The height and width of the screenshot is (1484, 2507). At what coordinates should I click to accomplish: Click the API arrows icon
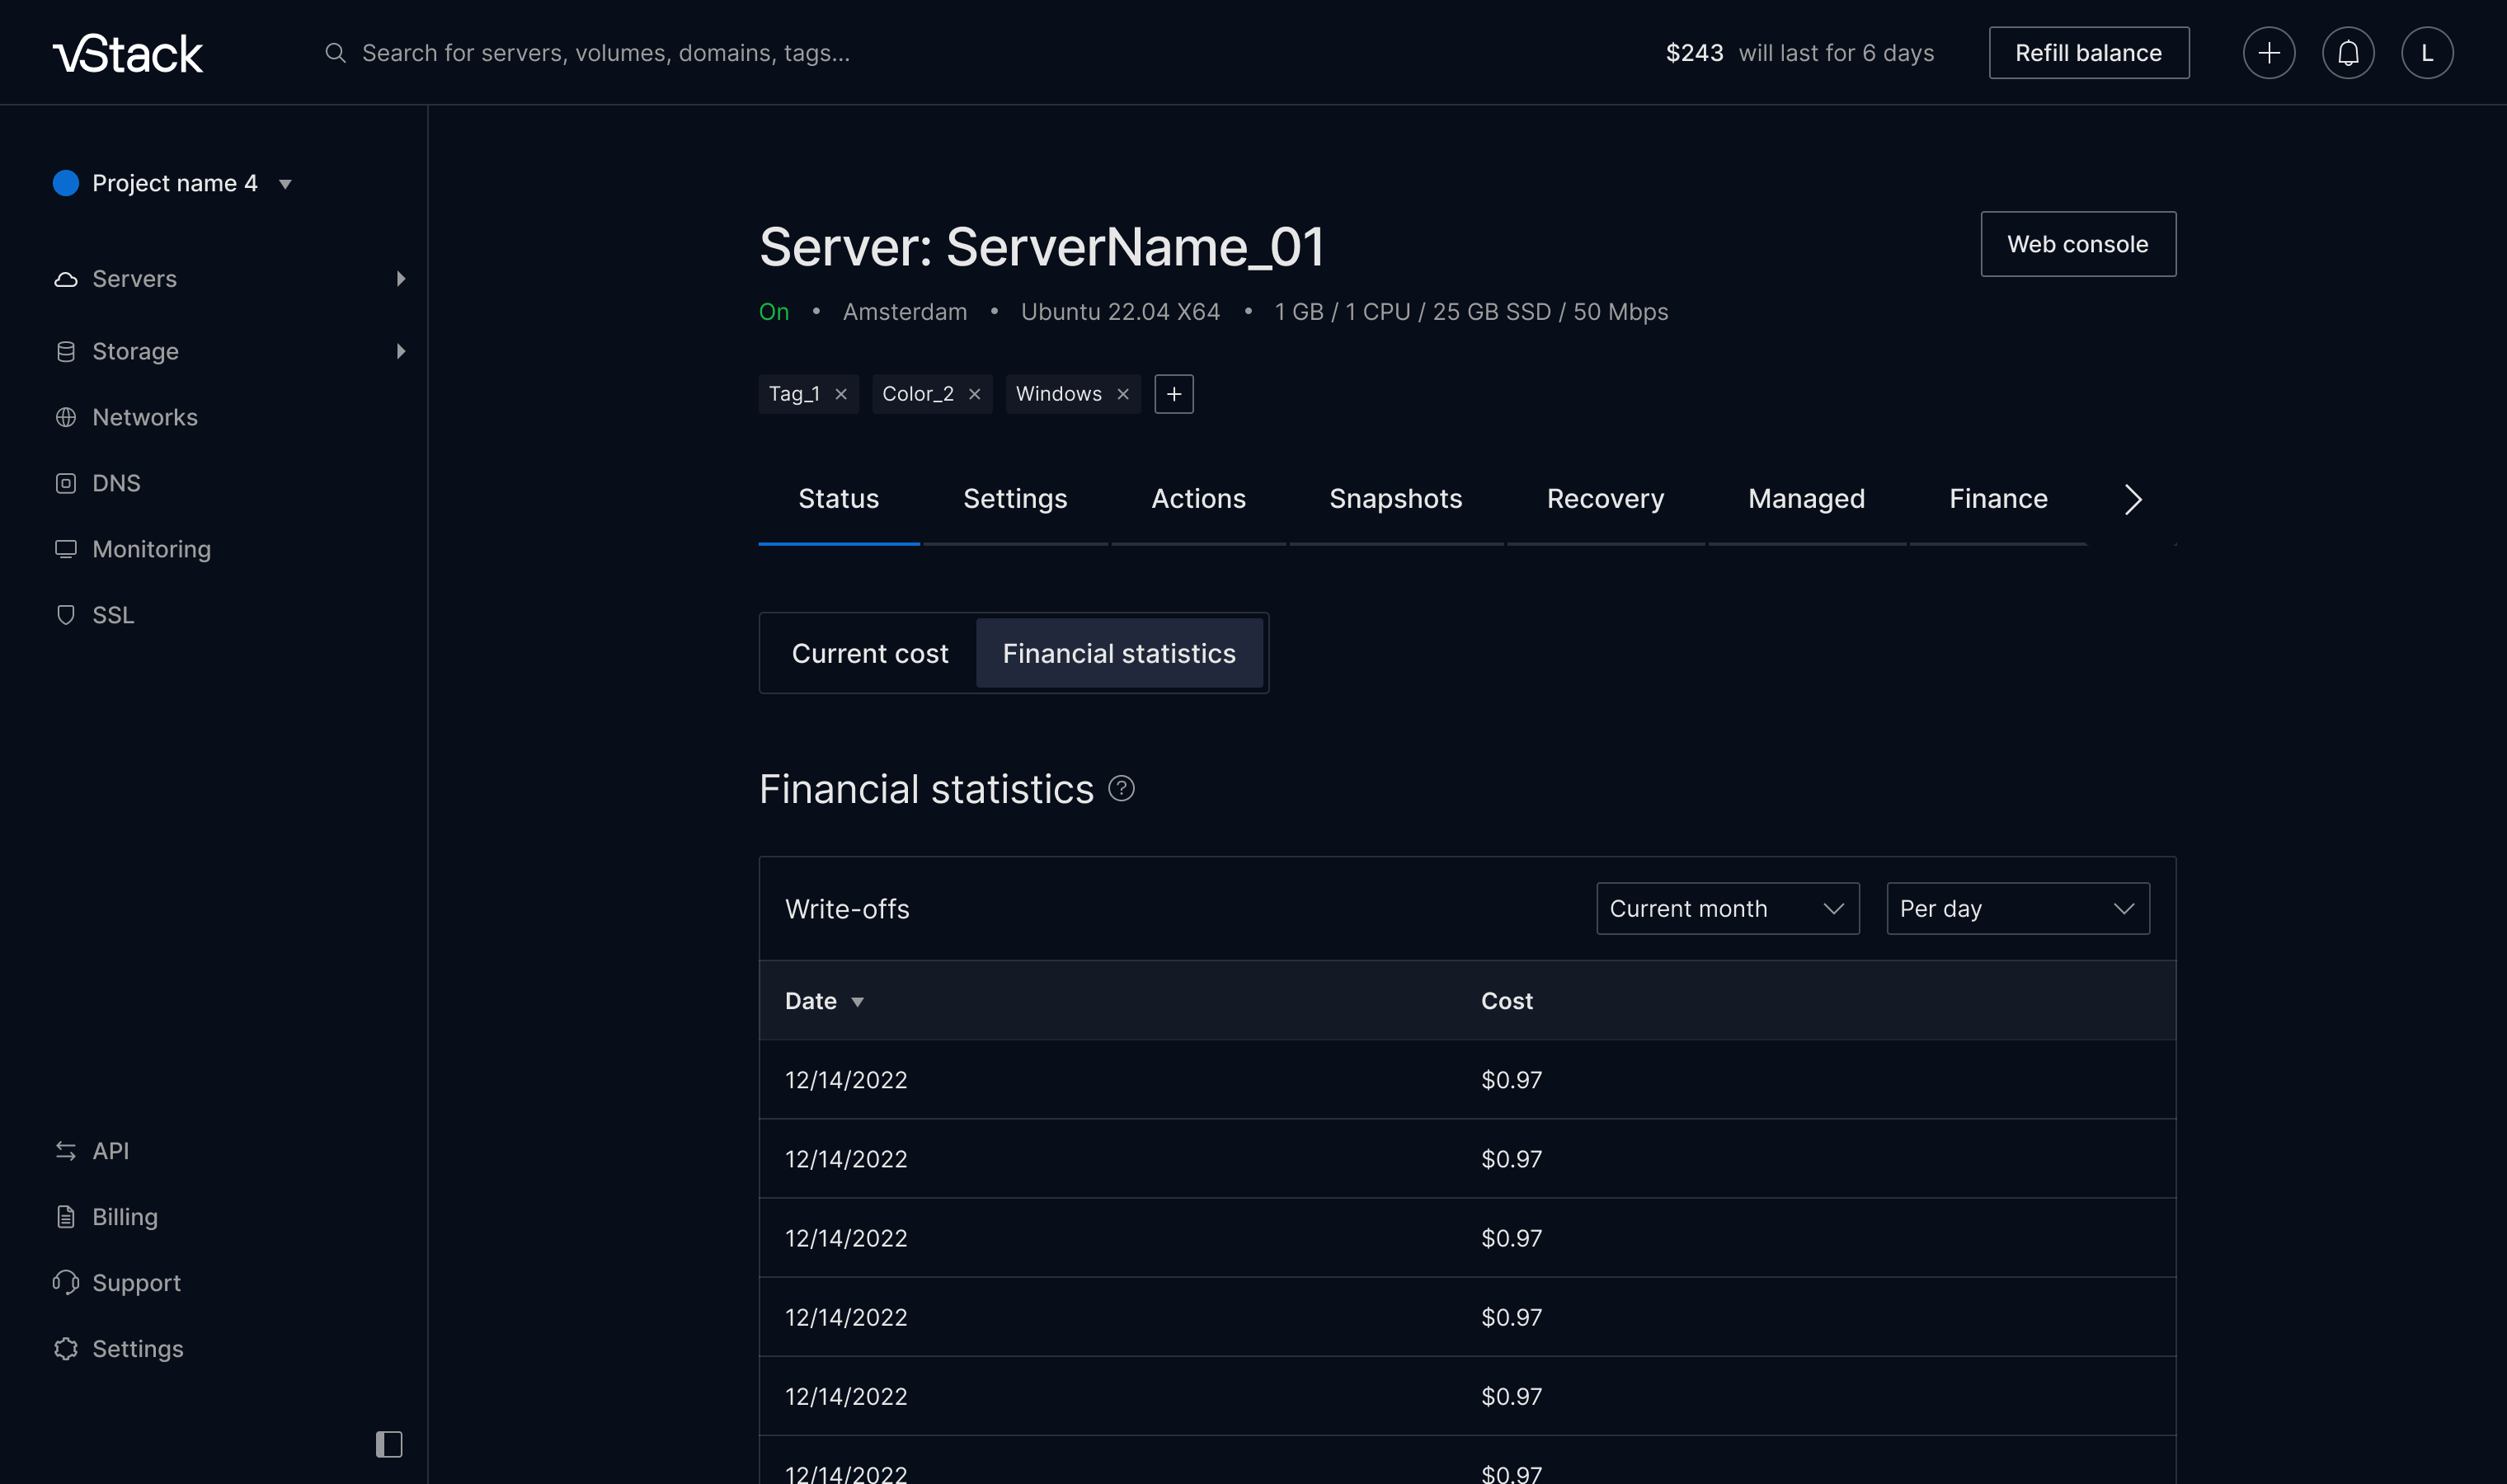pyautogui.click(x=66, y=1151)
